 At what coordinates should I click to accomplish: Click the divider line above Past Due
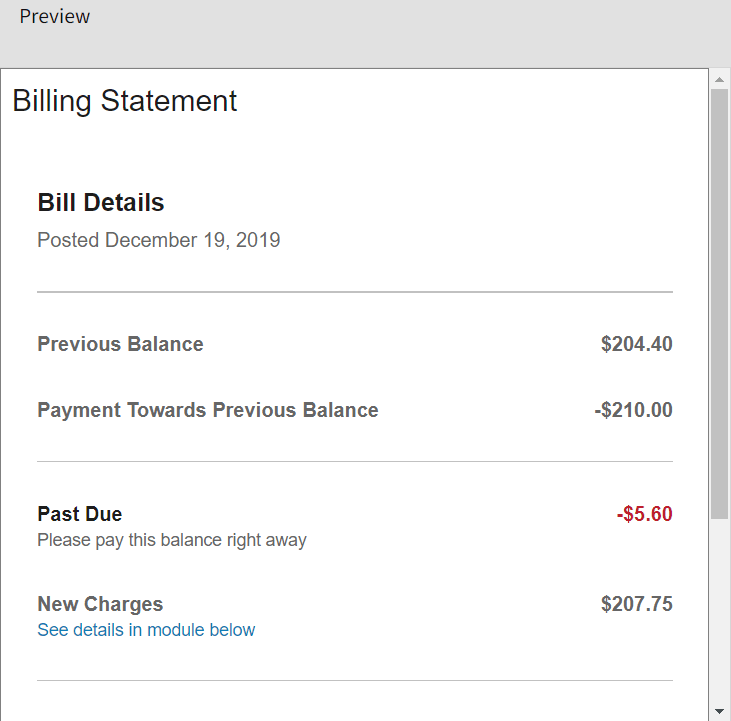pos(355,462)
